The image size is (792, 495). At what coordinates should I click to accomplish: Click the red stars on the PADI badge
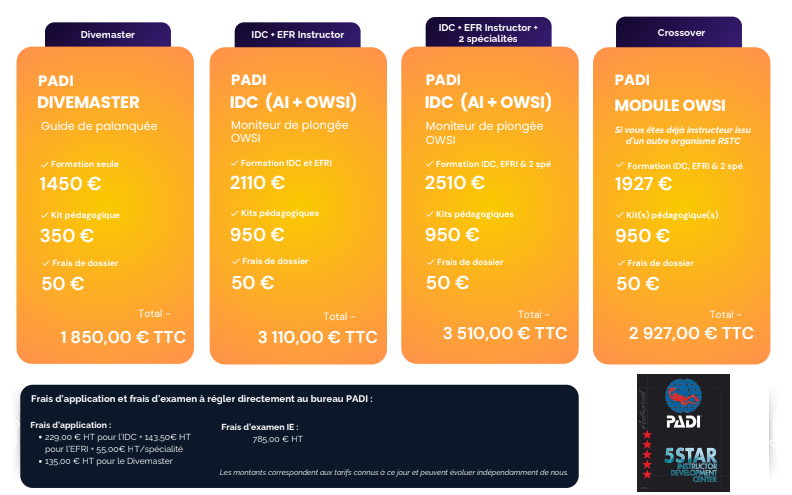(x=647, y=455)
